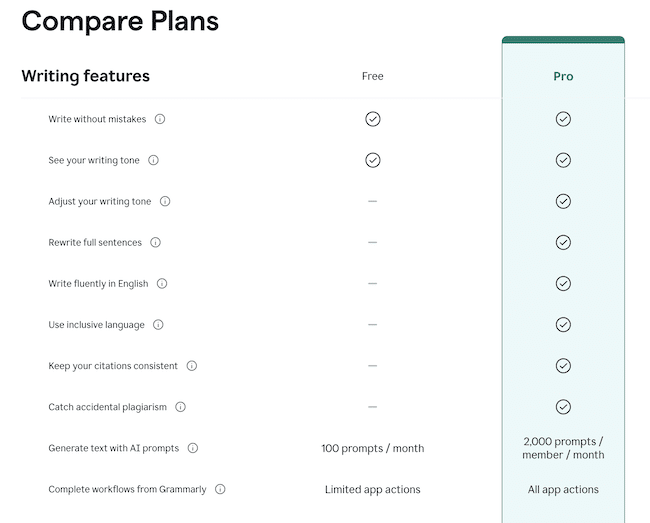The image size is (650, 523).
Task: Open info icon beside Complete workflows from Grammarly
Action: pos(220,489)
